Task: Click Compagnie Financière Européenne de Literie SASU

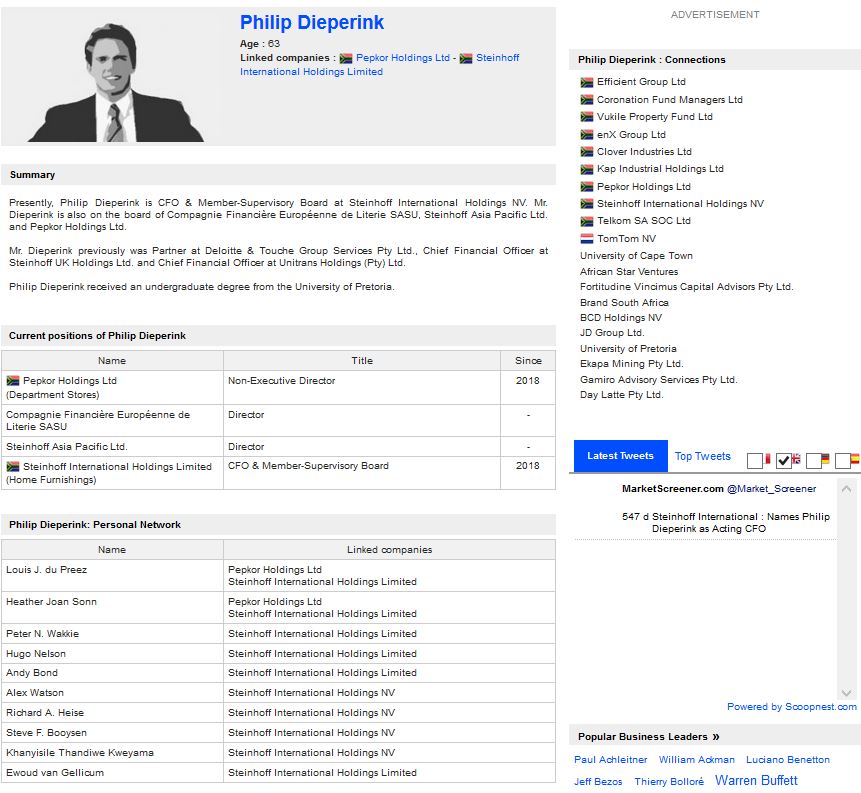Action: click(x=98, y=421)
